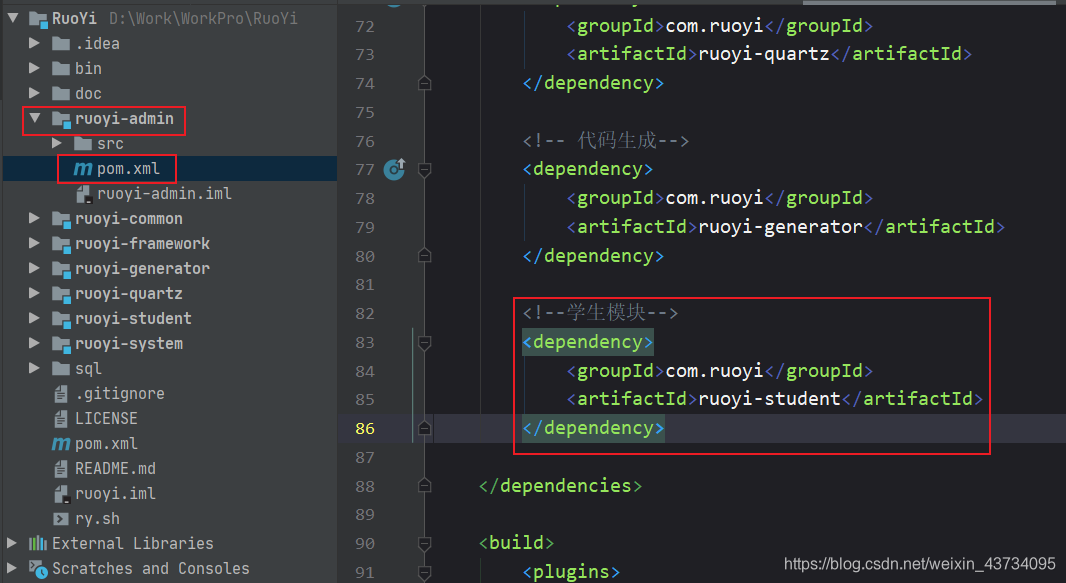Fold the dependency block starting at line 77

(424, 169)
